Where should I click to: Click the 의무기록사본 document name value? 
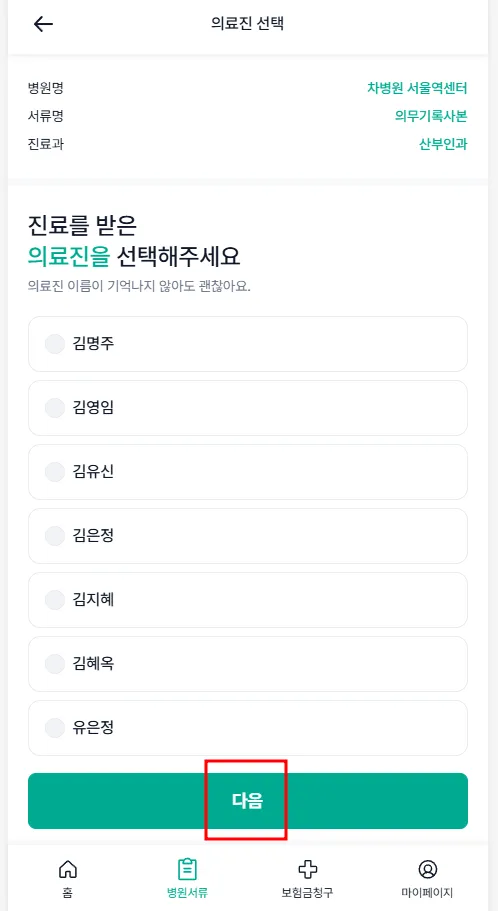[431, 116]
